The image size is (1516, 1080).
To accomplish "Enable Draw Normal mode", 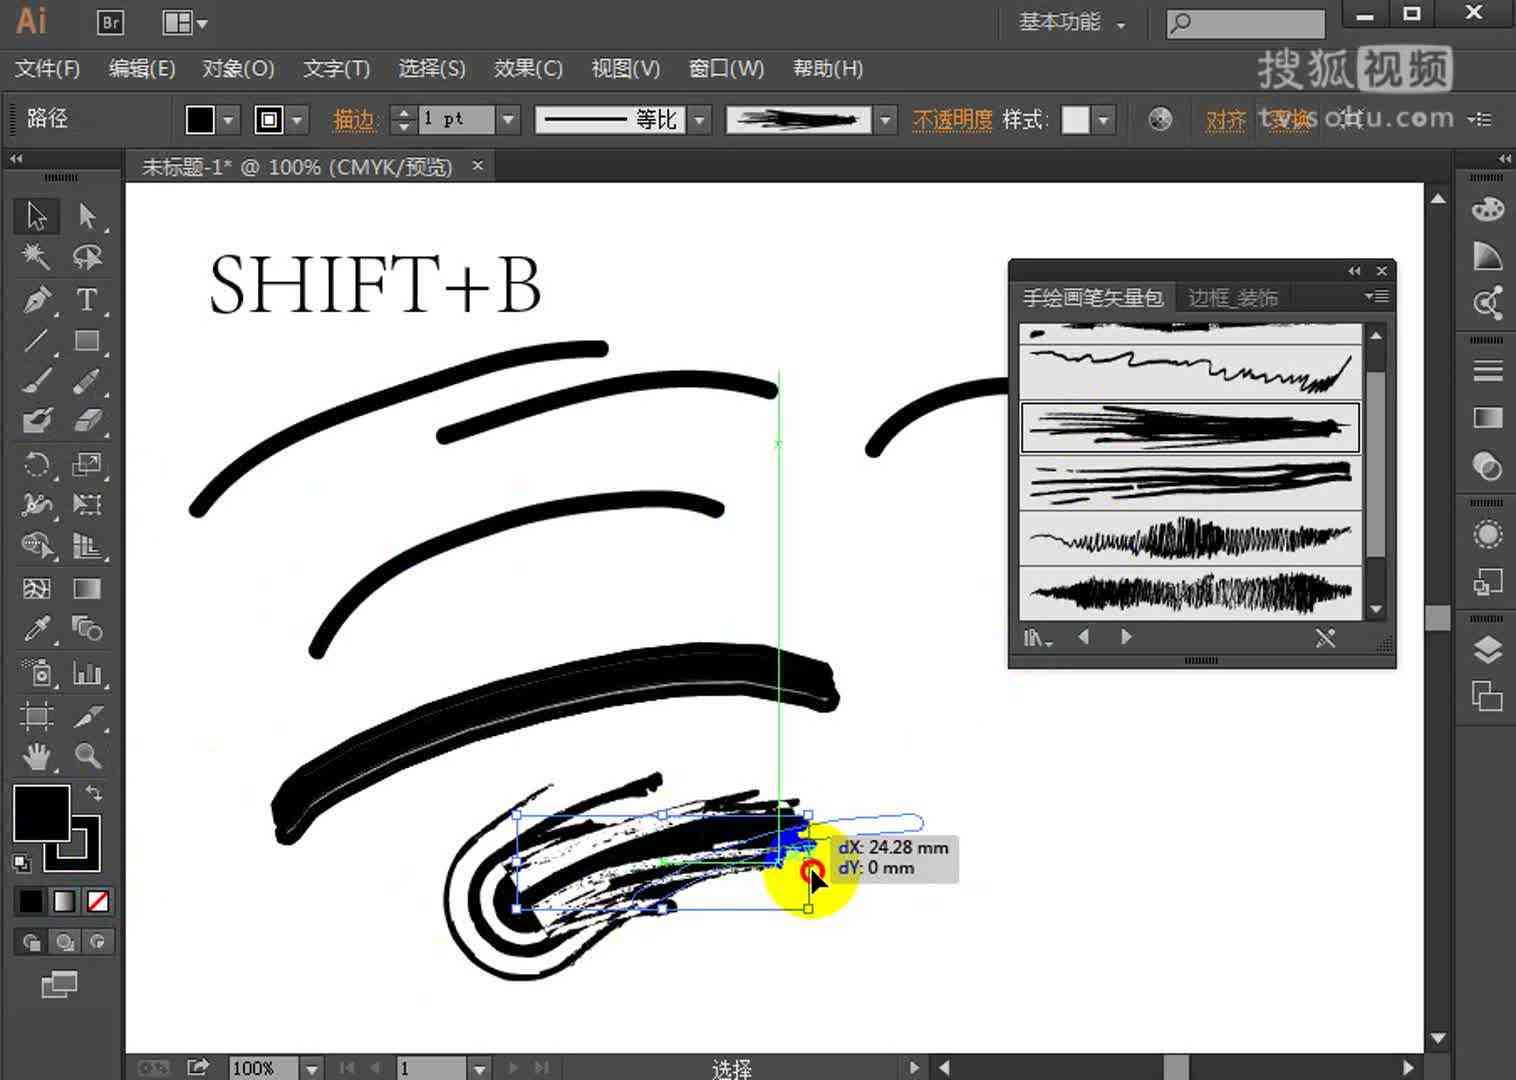I will point(31,942).
